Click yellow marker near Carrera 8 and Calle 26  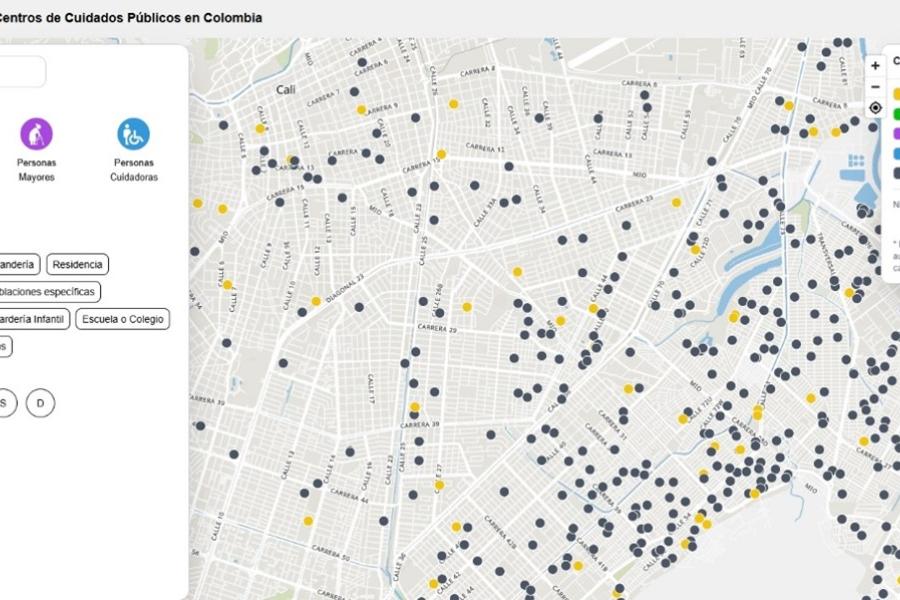(453, 104)
